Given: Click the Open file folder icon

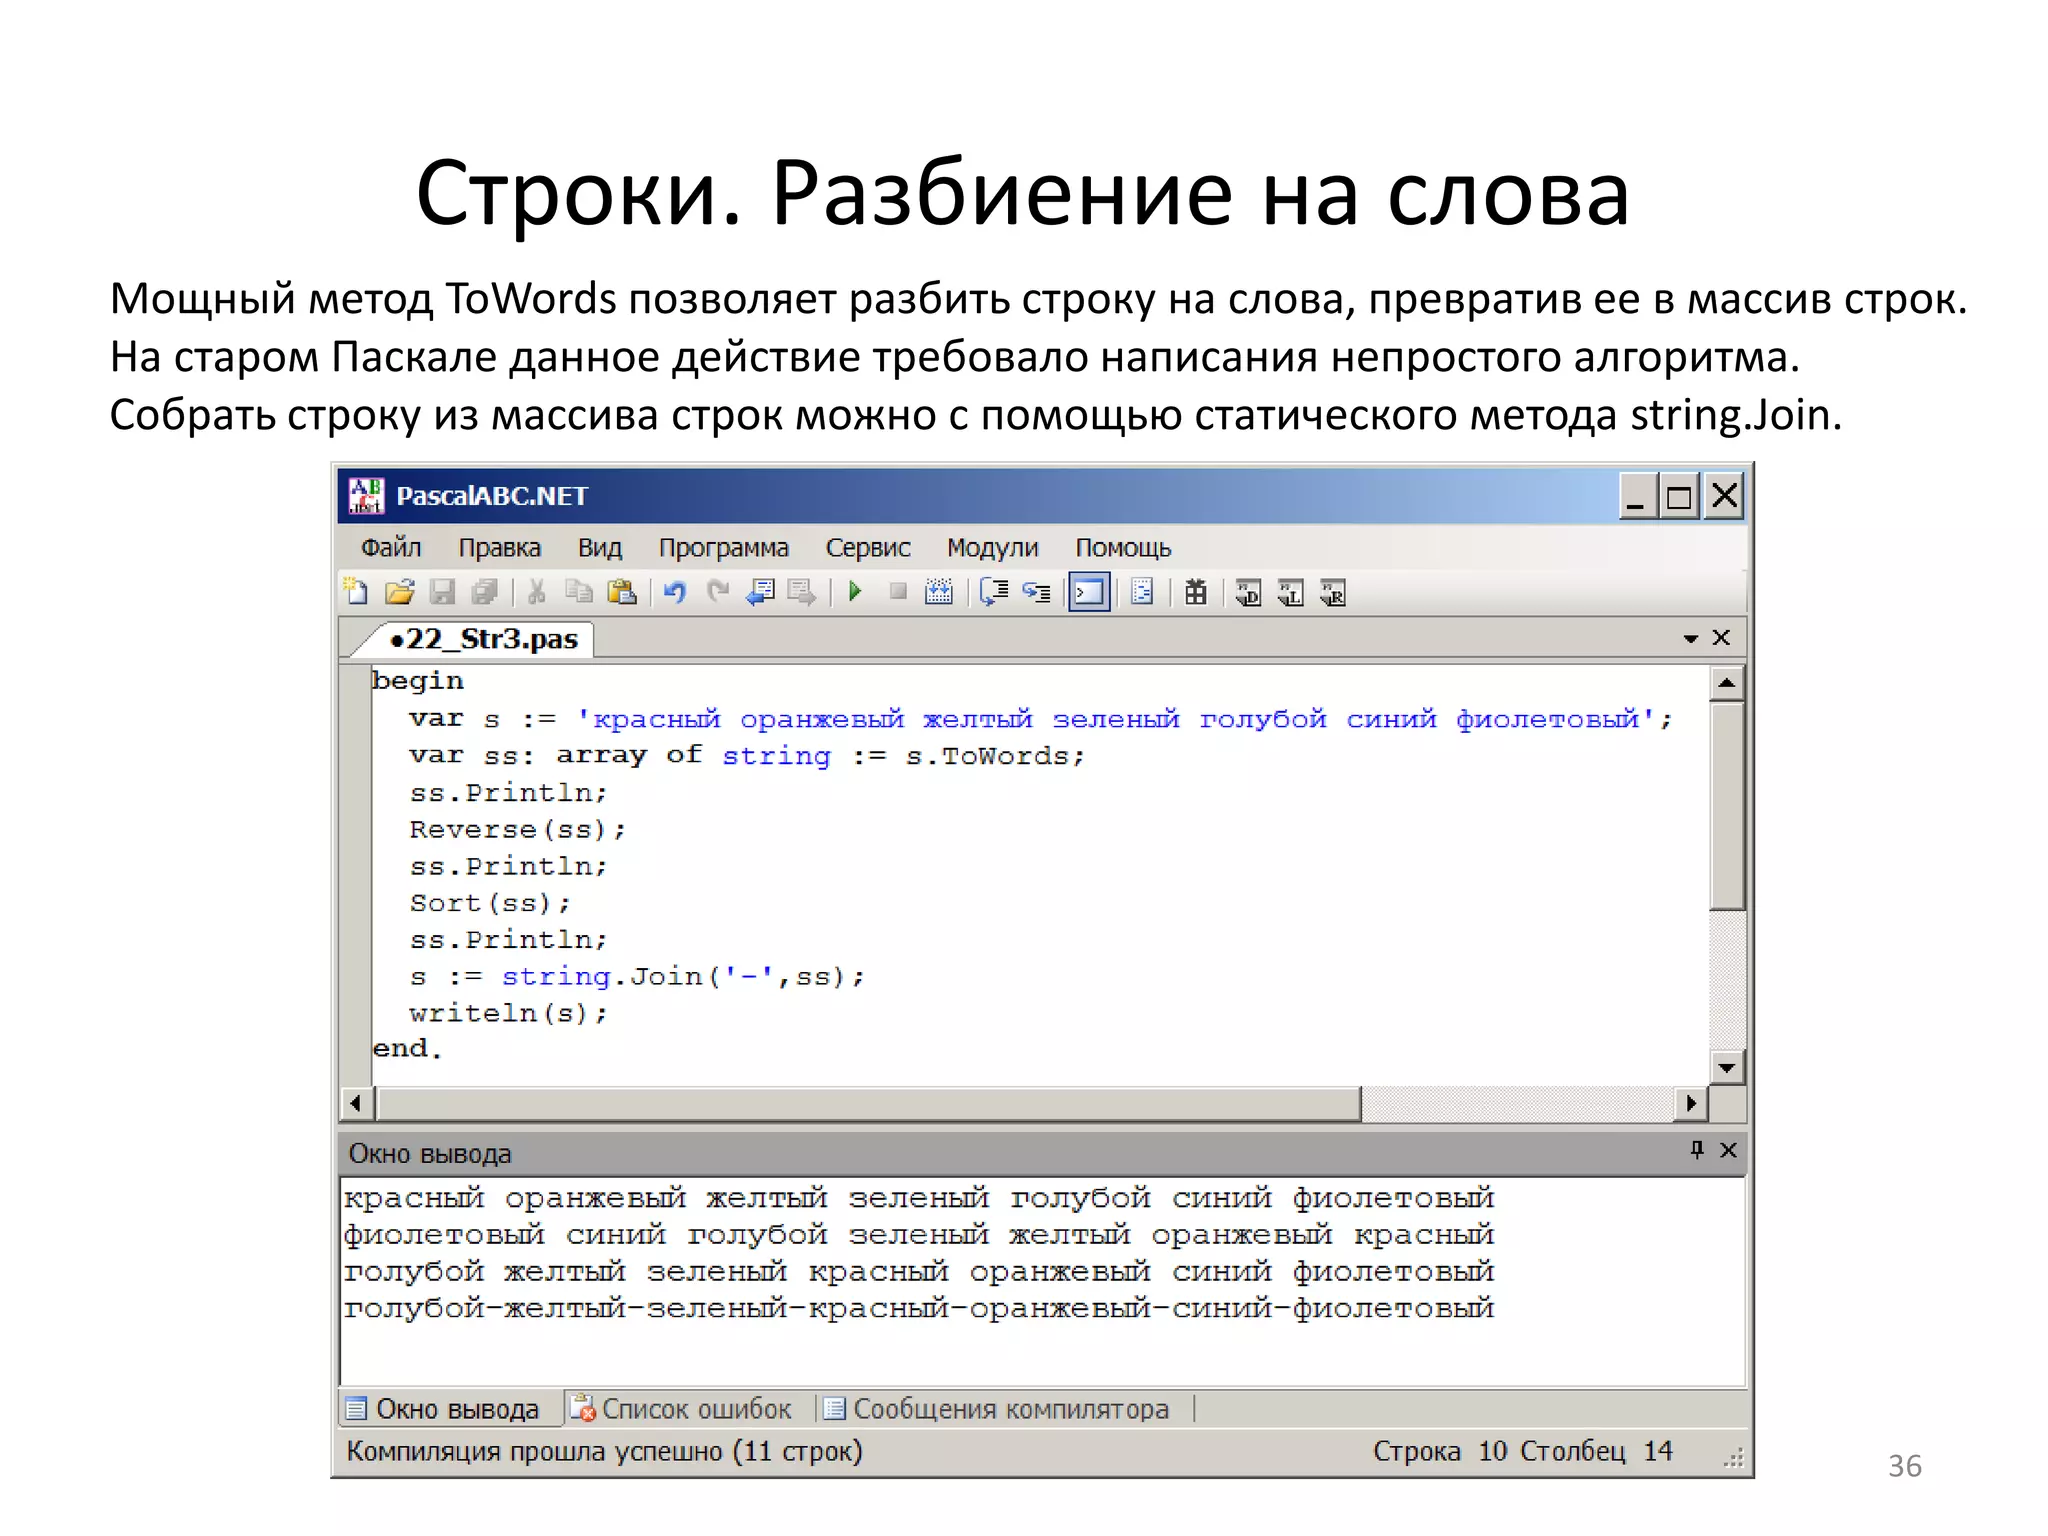Looking at the screenshot, I should click(399, 592).
